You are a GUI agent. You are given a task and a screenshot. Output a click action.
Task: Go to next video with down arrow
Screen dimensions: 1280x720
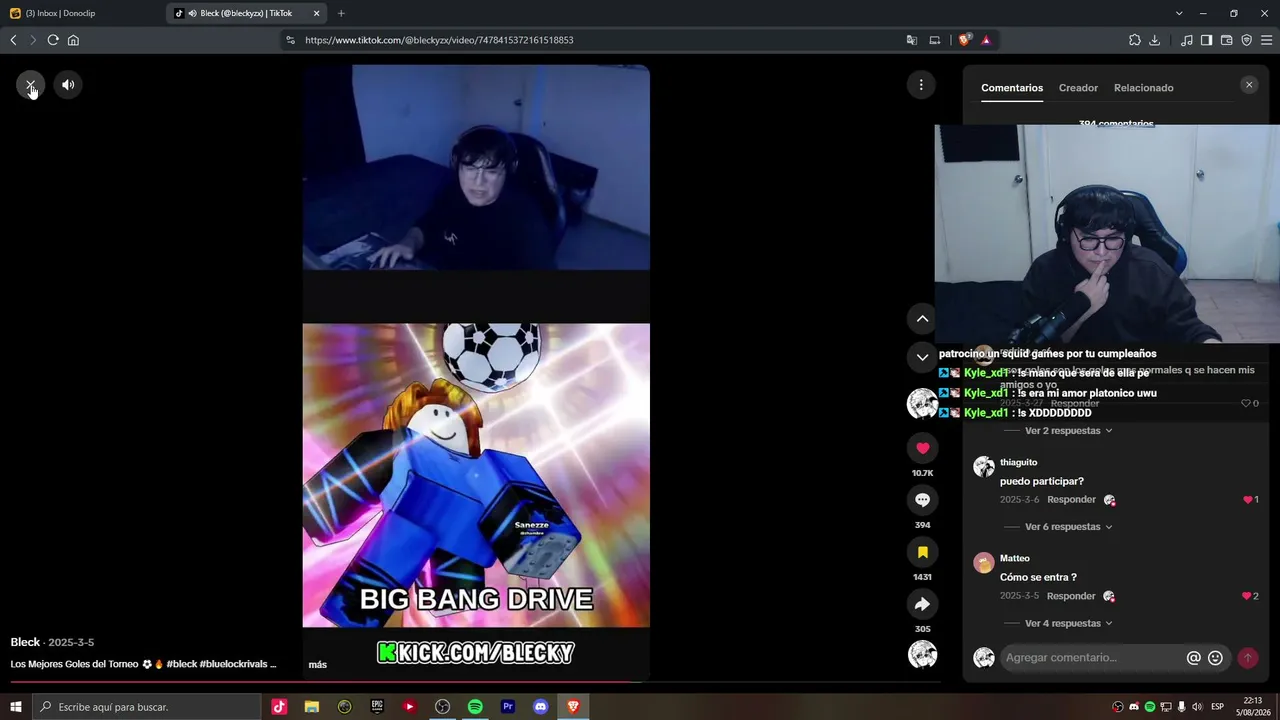(922, 357)
